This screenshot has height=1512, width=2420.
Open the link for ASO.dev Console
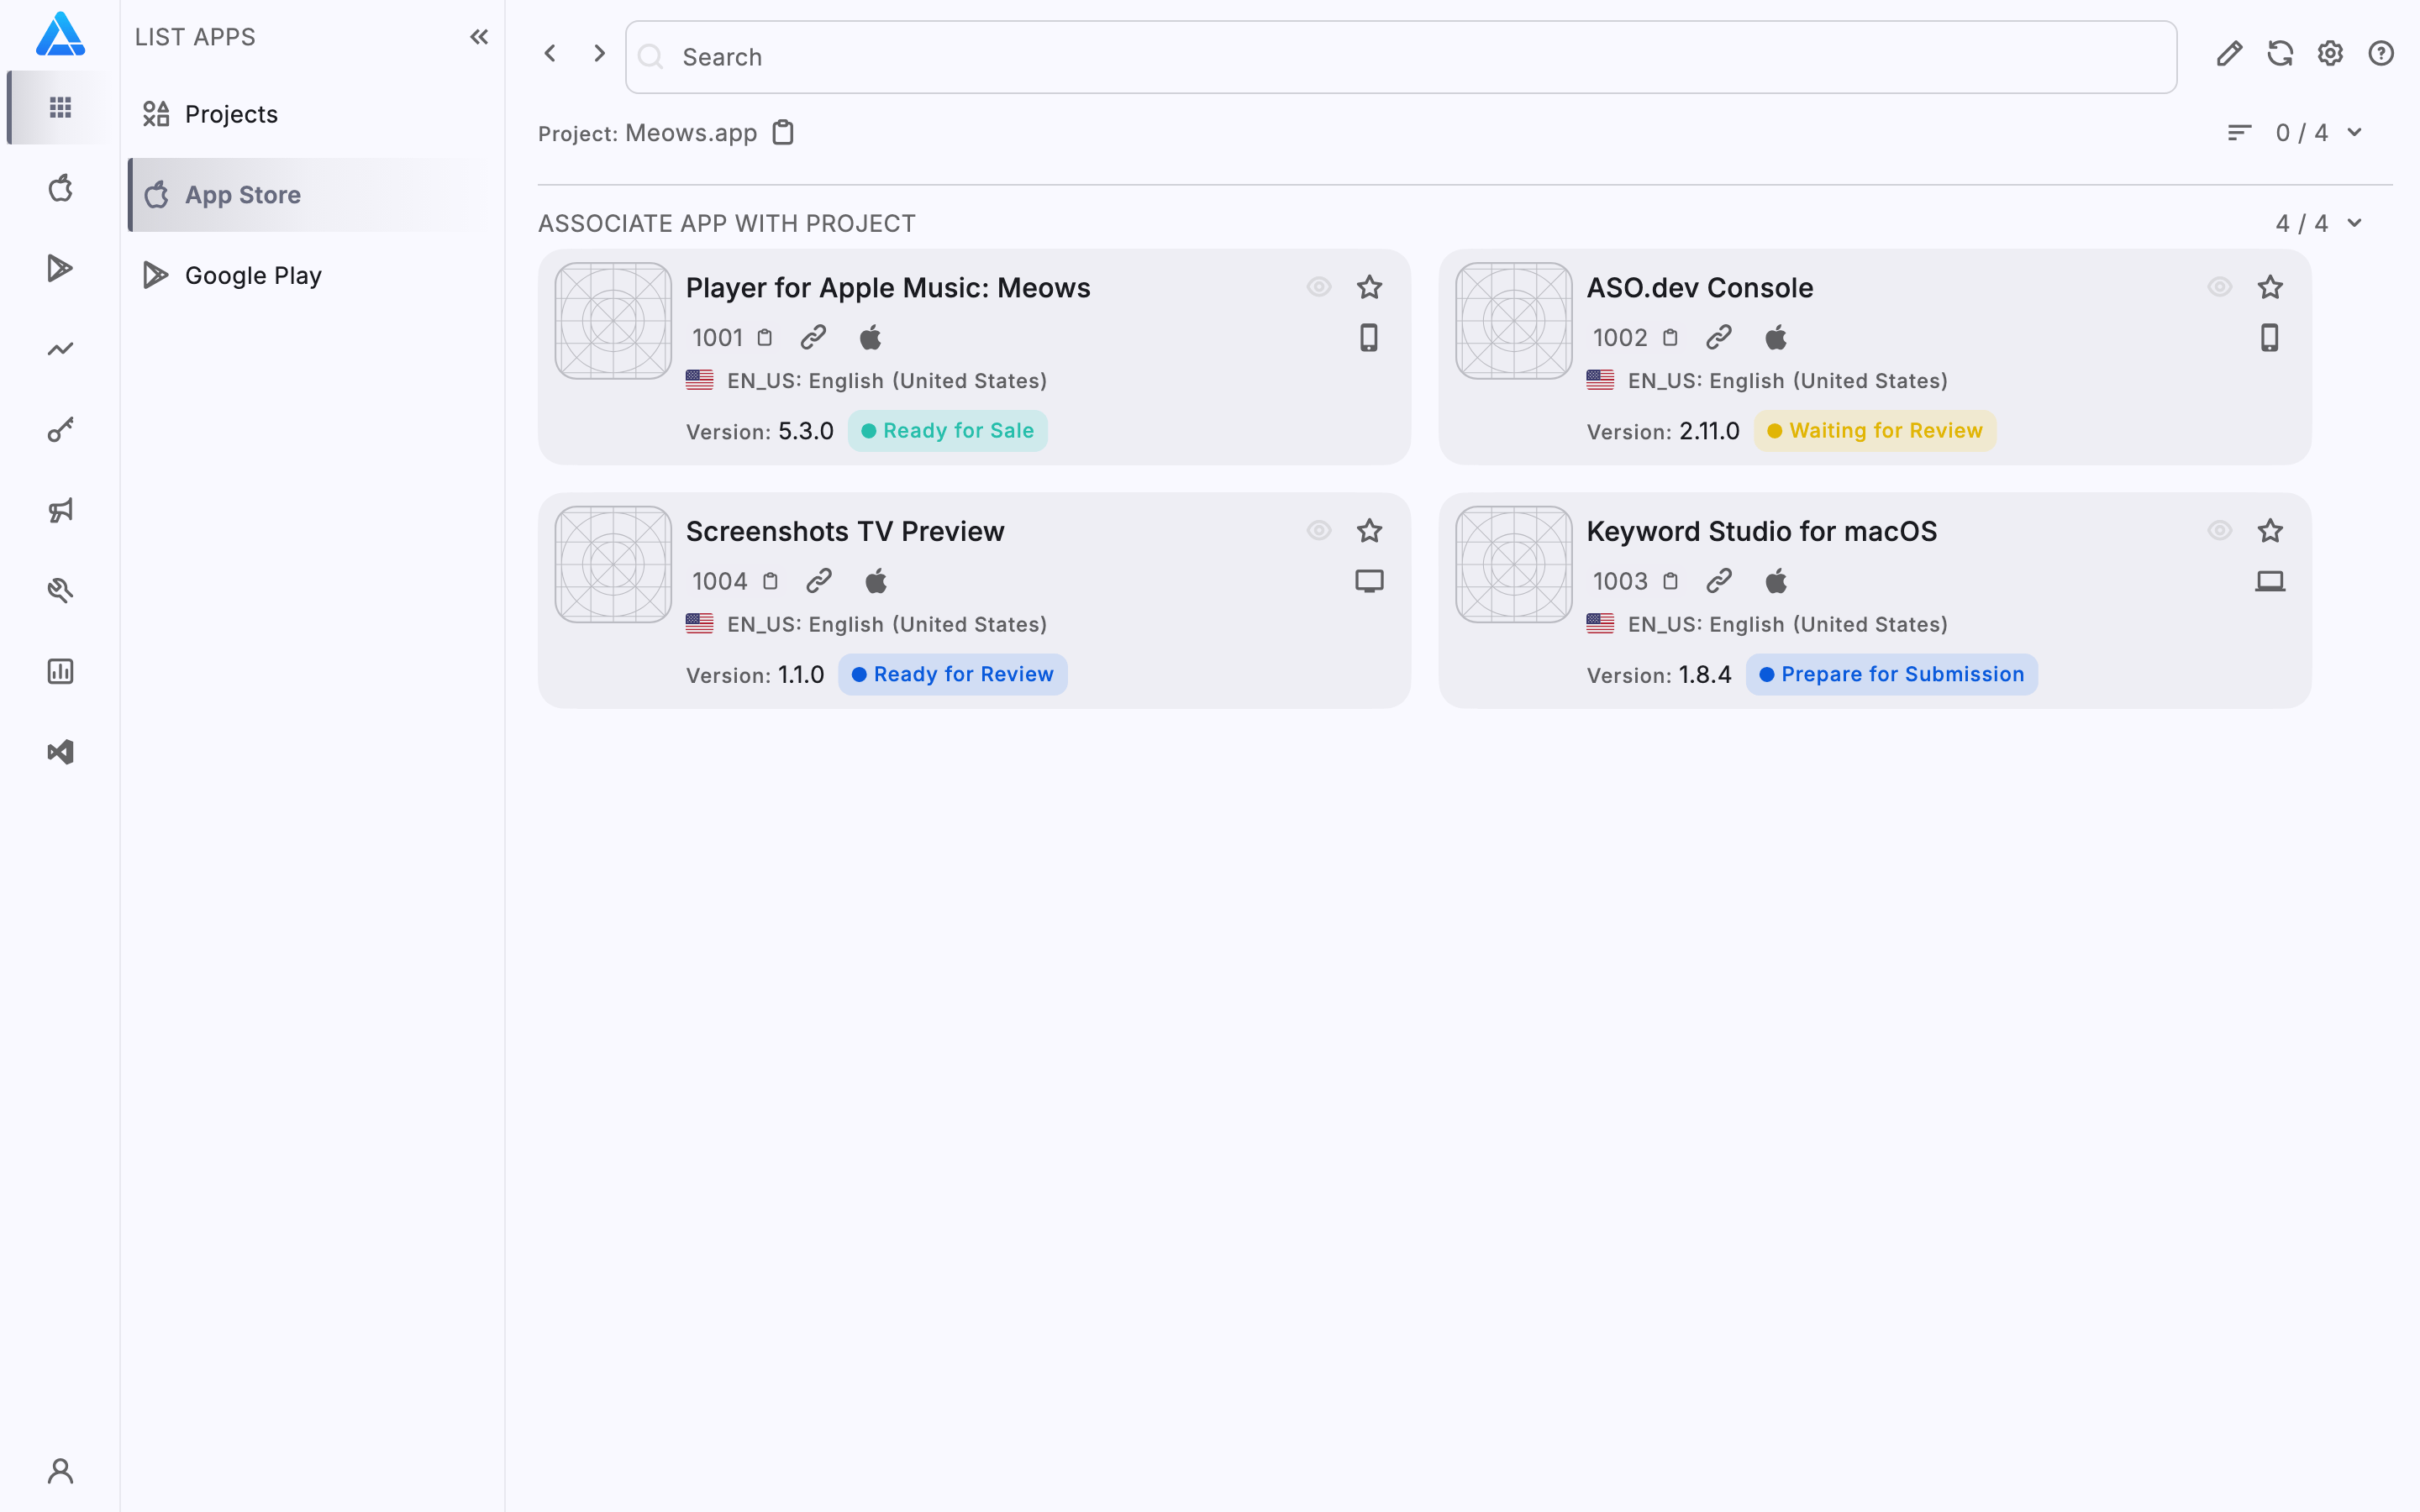1718,338
